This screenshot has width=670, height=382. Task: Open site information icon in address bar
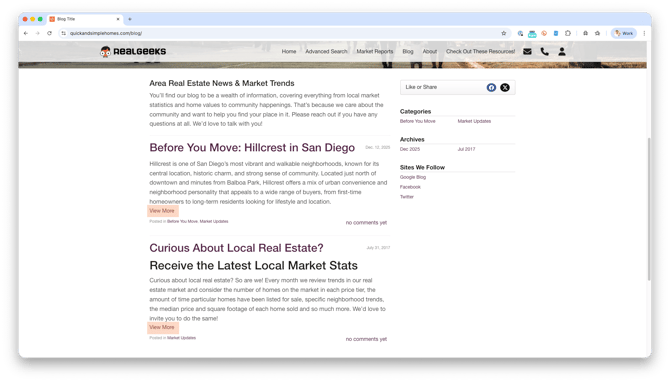pos(63,33)
